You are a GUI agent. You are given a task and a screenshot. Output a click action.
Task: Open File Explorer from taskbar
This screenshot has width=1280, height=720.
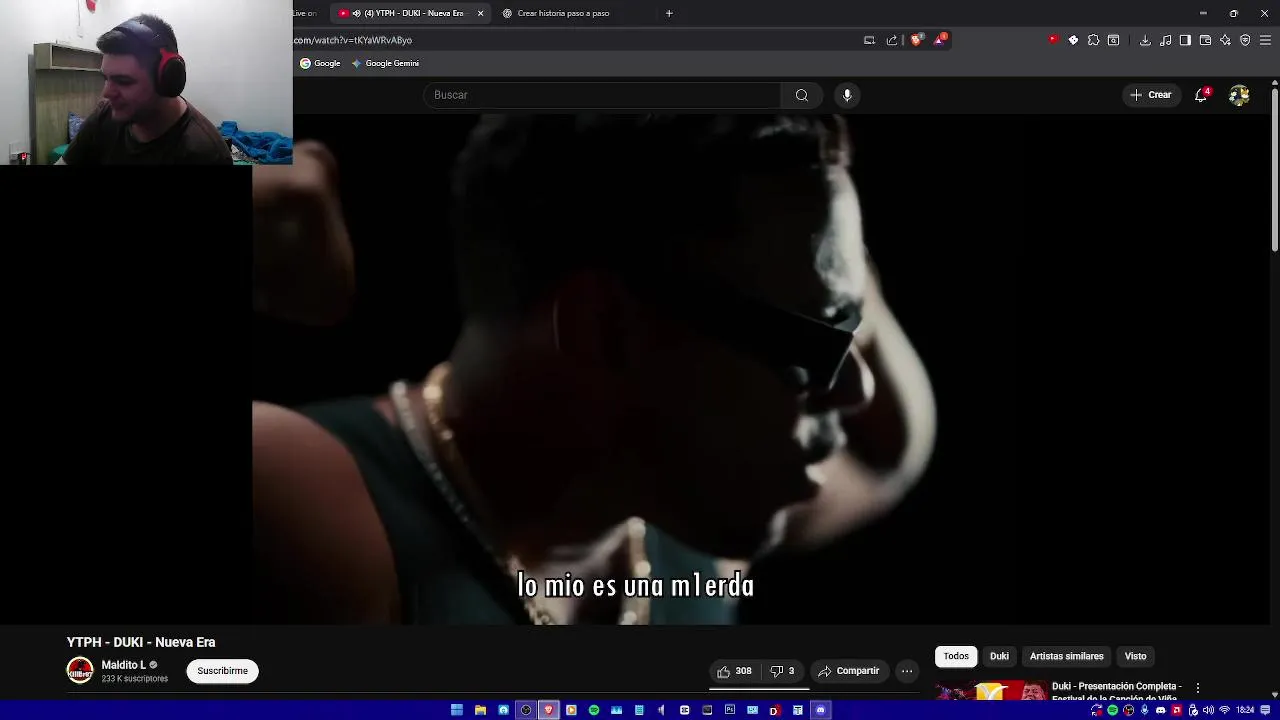(480, 710)
